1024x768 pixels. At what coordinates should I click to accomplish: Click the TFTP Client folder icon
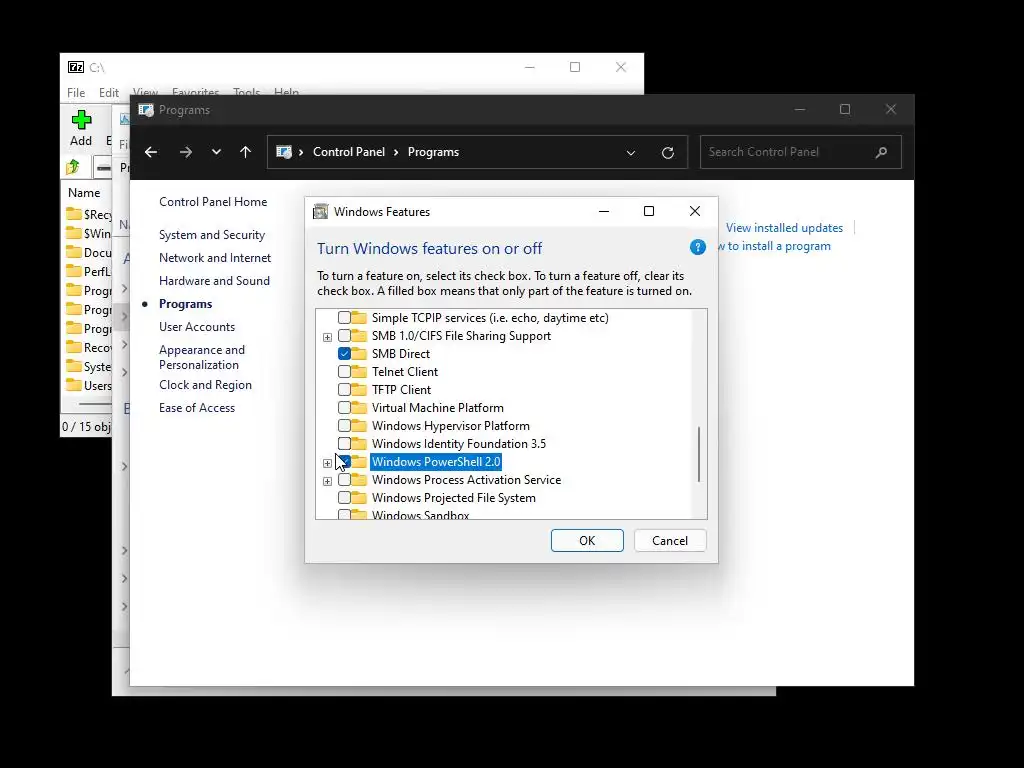359,389
